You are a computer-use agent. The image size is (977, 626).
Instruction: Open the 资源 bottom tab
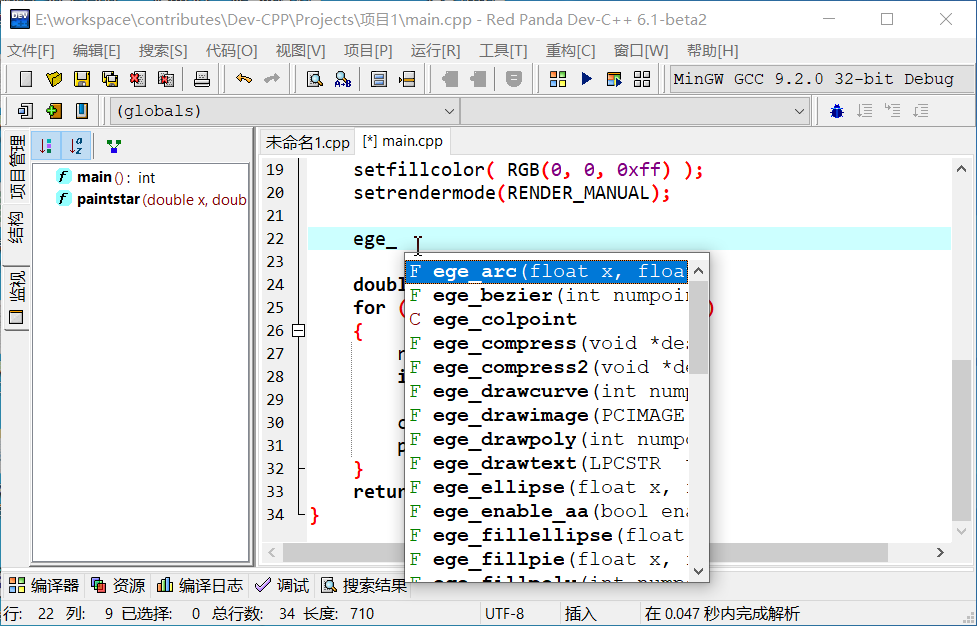coord(118,586)
